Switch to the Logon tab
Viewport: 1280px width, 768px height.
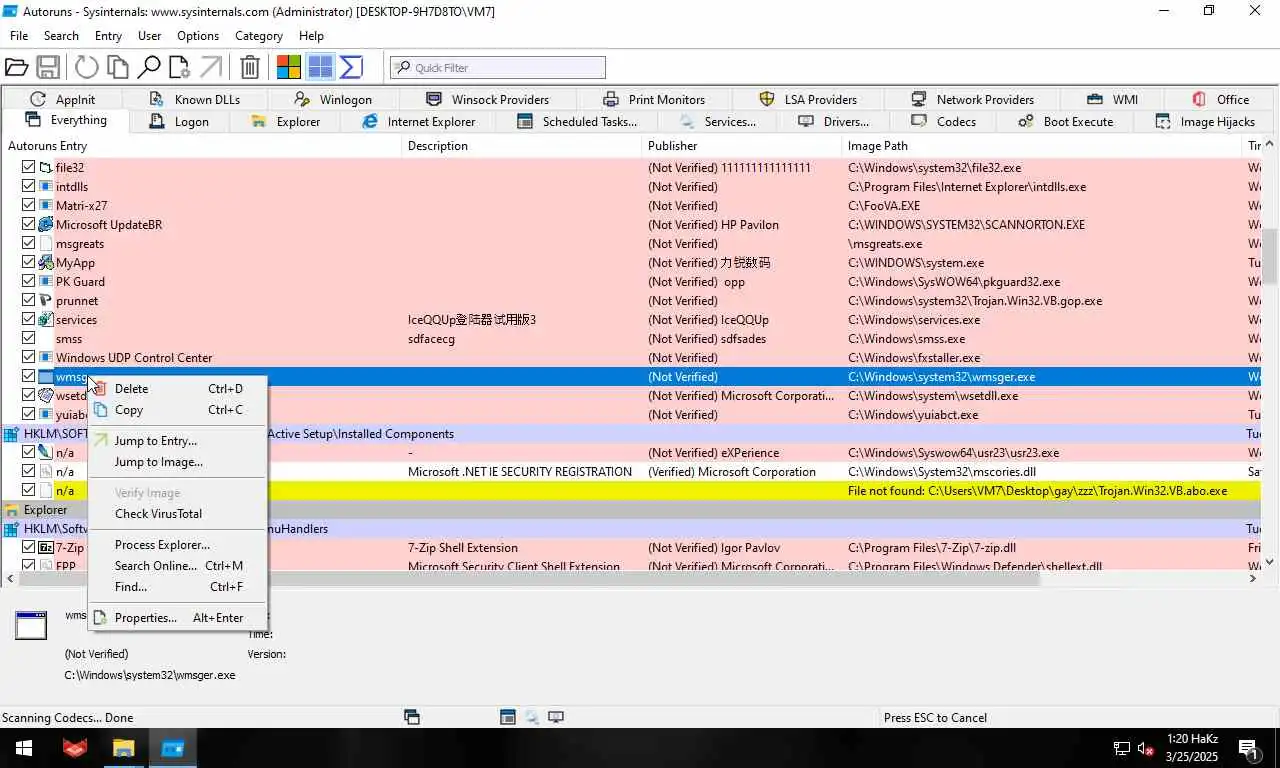tap(179, 122)
